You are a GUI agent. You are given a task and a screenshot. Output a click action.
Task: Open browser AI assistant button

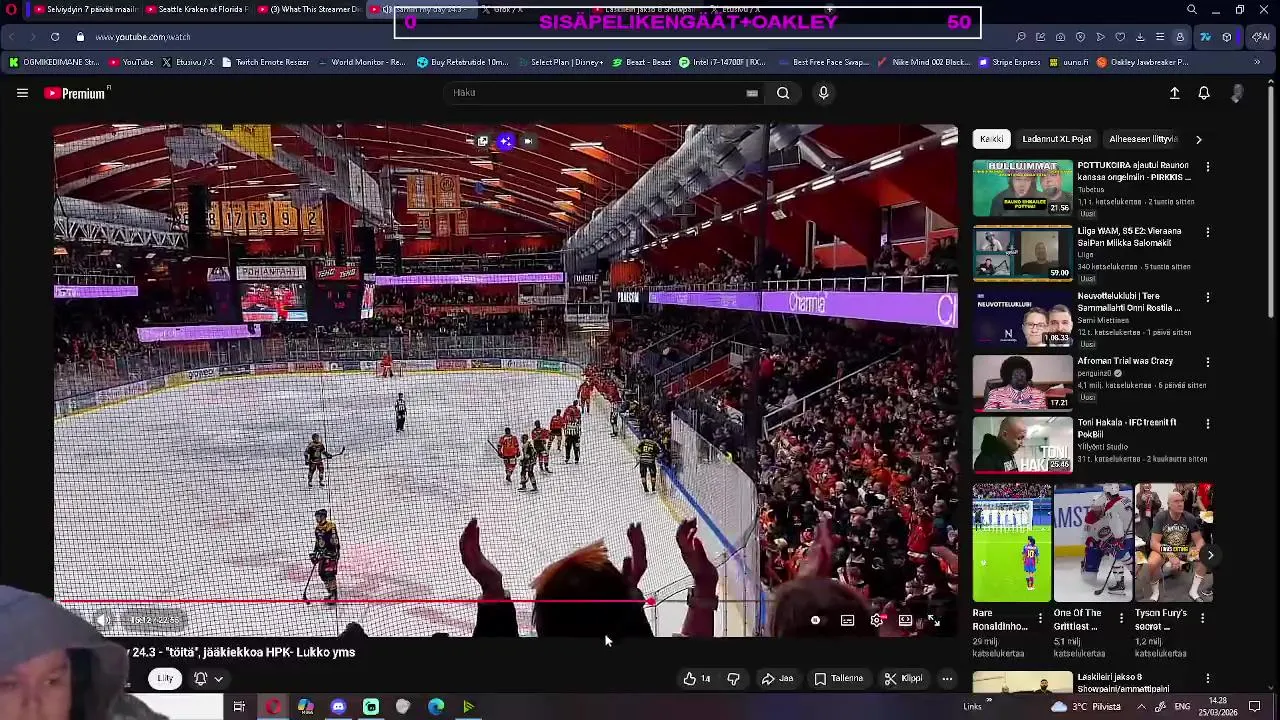[x=1260, y=37]
